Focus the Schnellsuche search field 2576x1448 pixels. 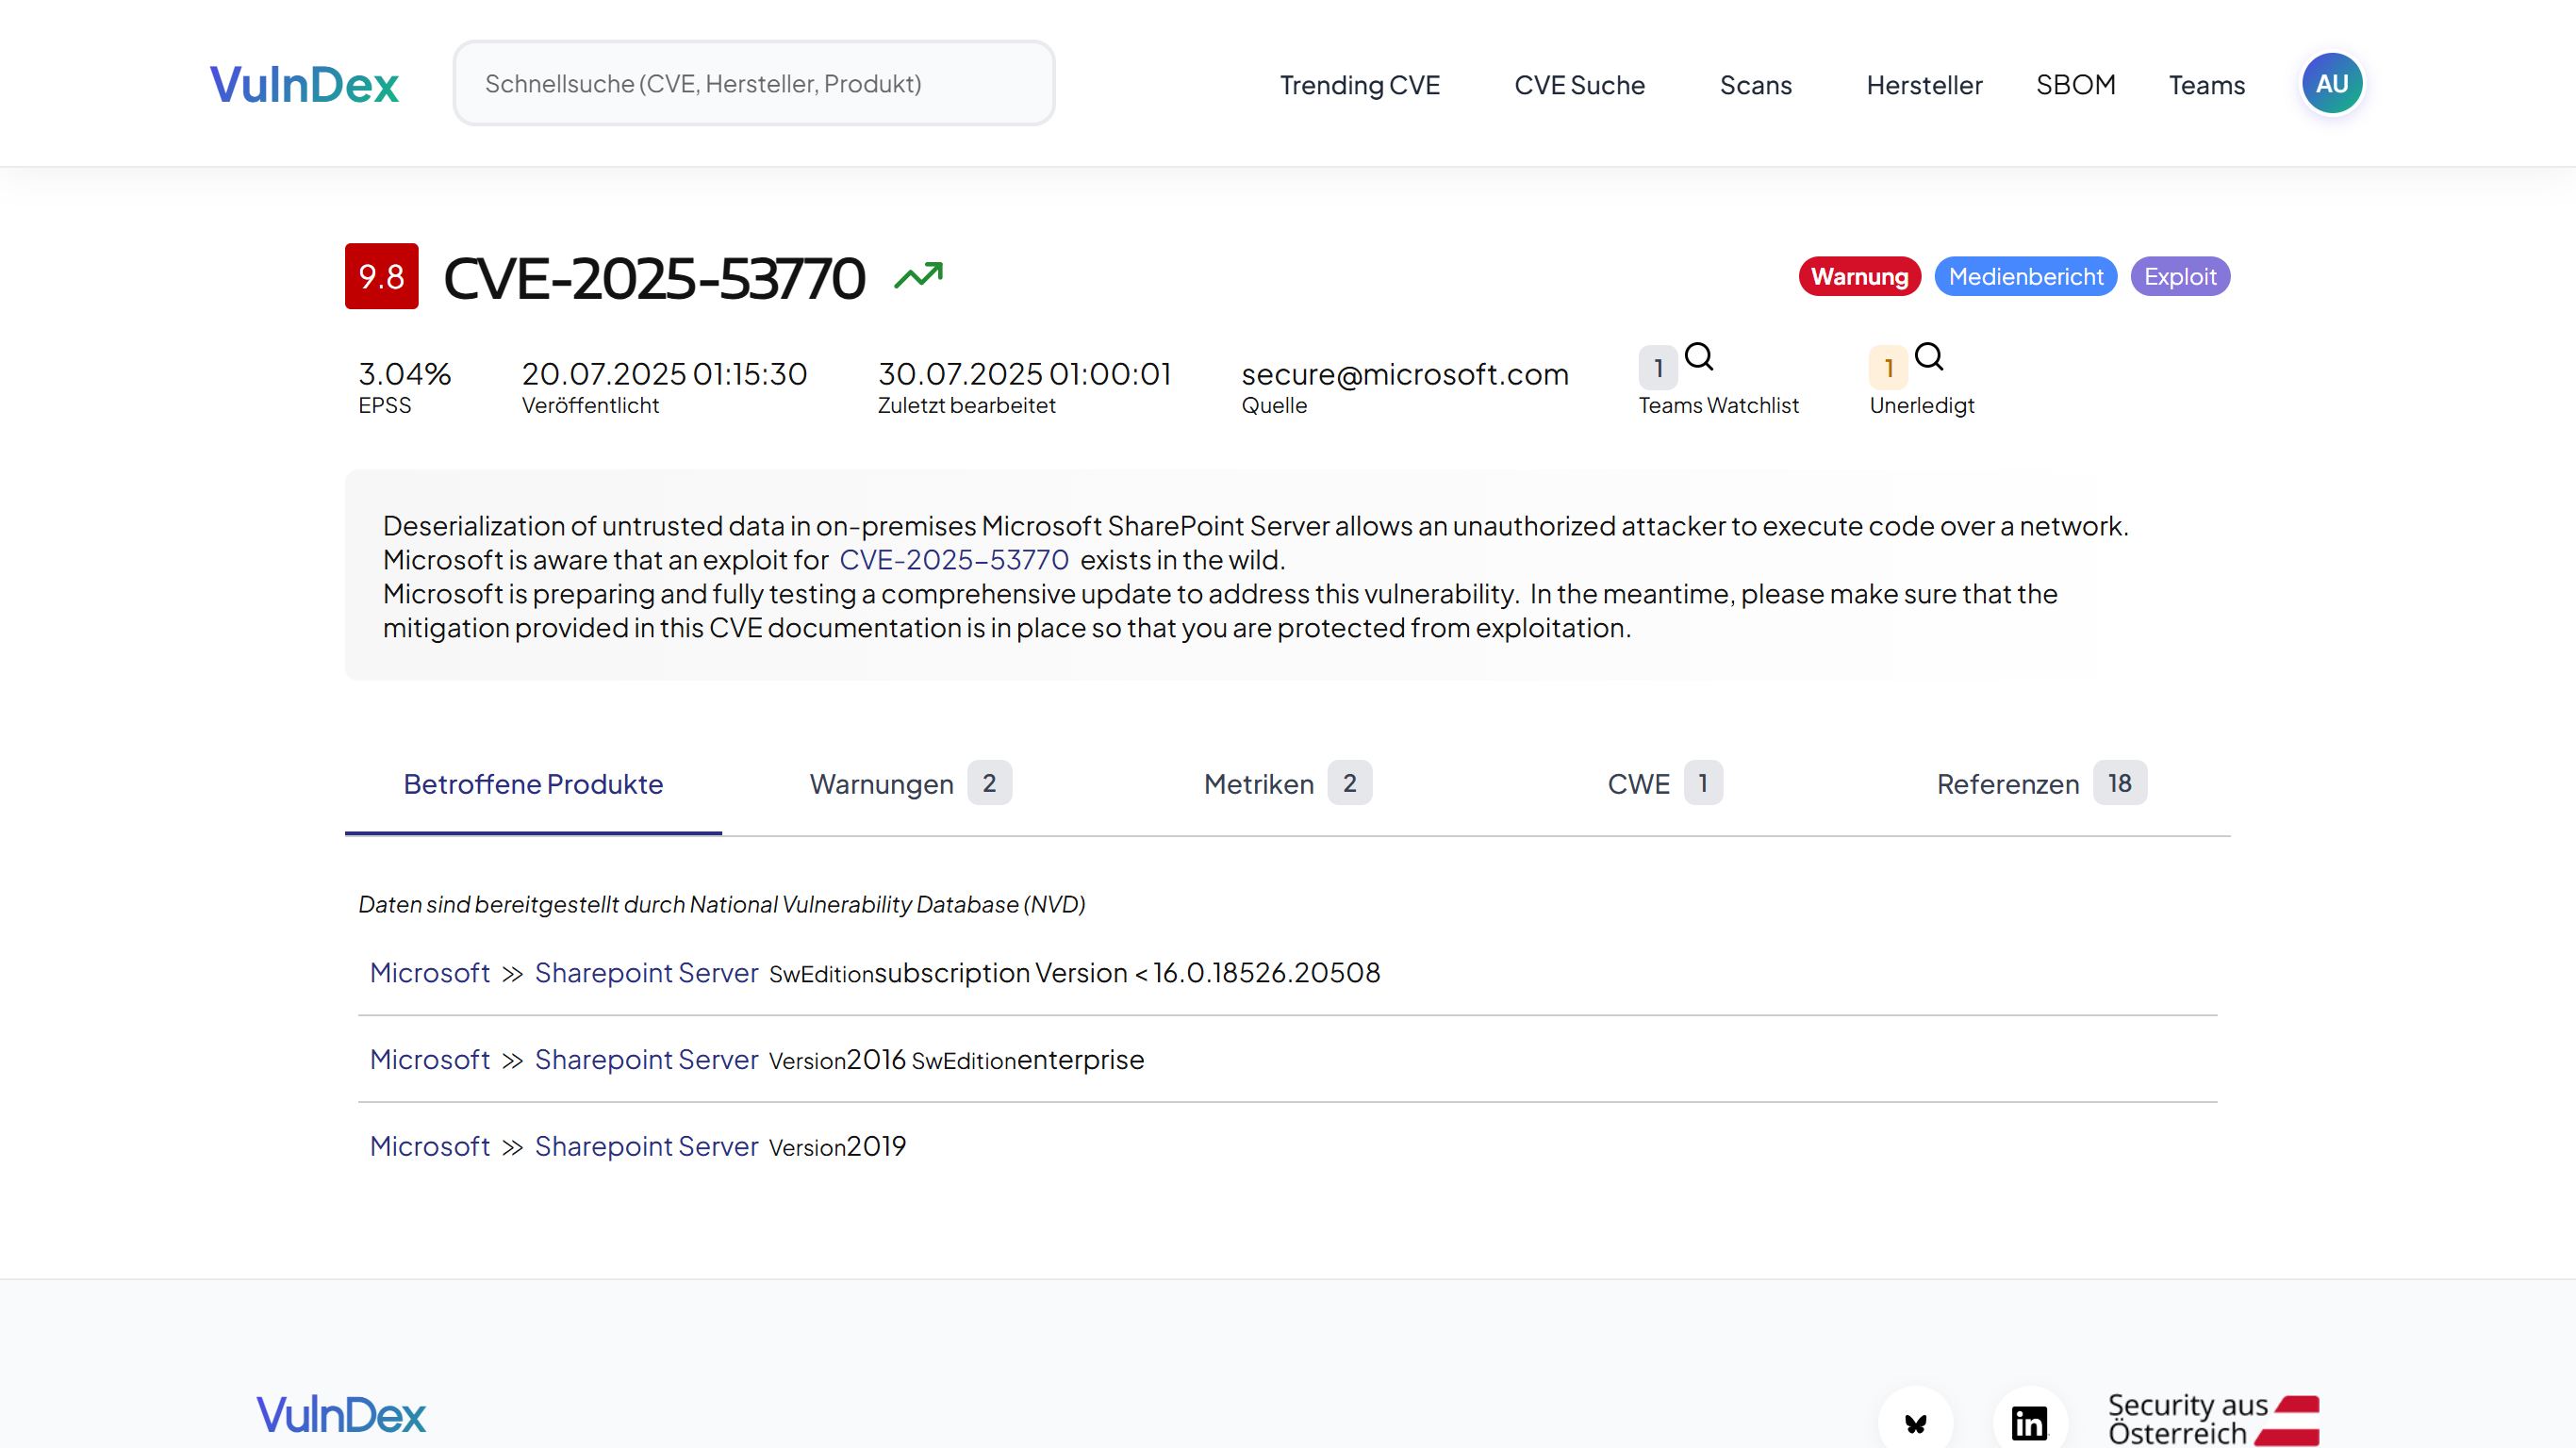pyautogui.click(x=753, y=84)
